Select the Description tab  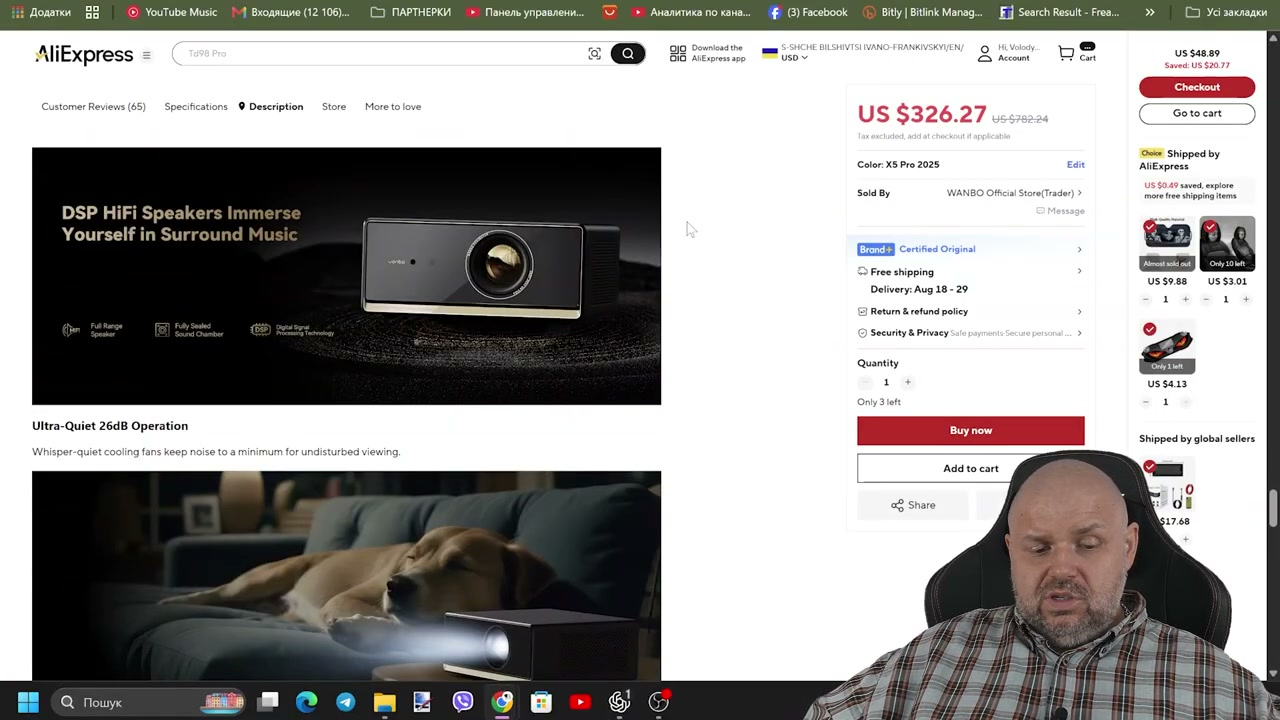[271, 106]
